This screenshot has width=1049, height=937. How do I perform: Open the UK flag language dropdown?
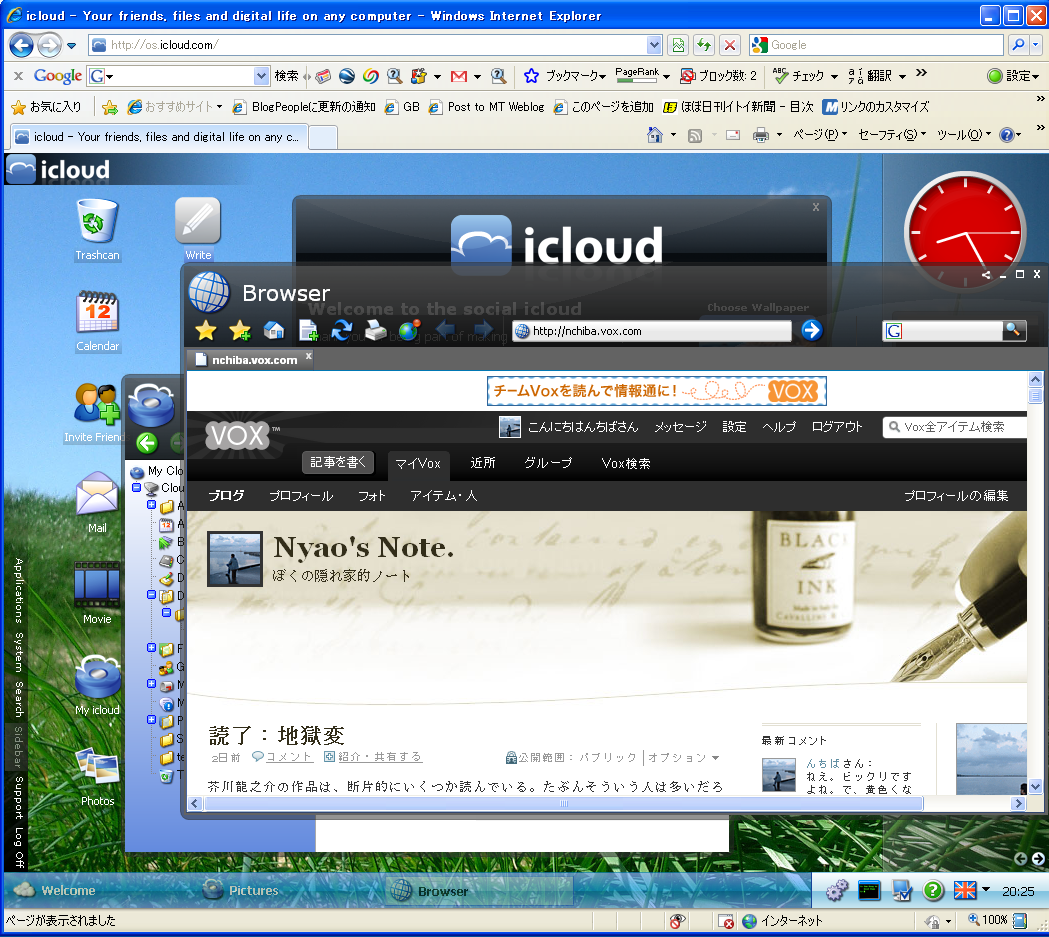[985, 890]
